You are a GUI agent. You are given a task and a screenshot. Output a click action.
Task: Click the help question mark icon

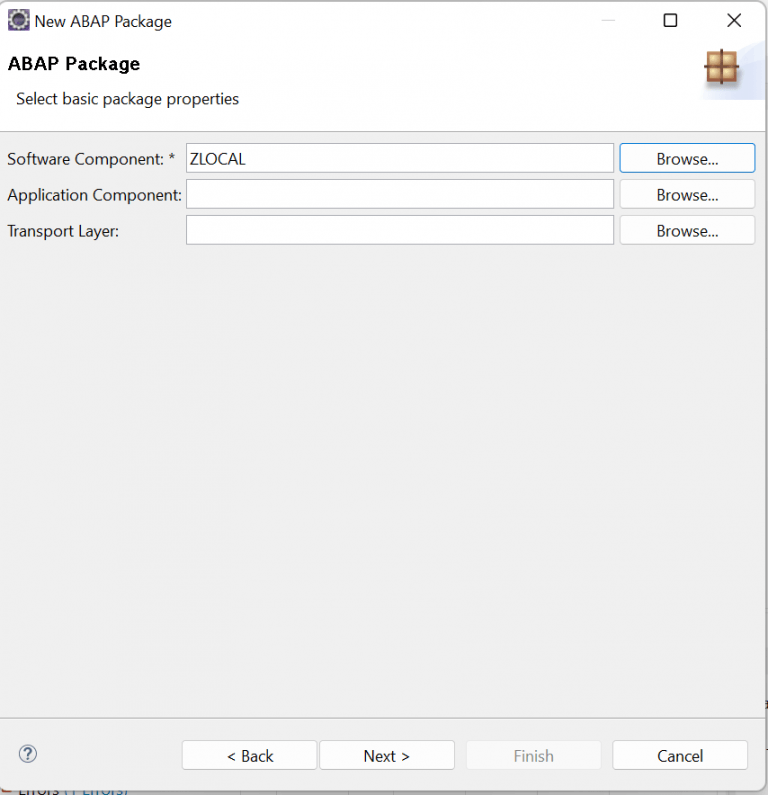[28, 754]
